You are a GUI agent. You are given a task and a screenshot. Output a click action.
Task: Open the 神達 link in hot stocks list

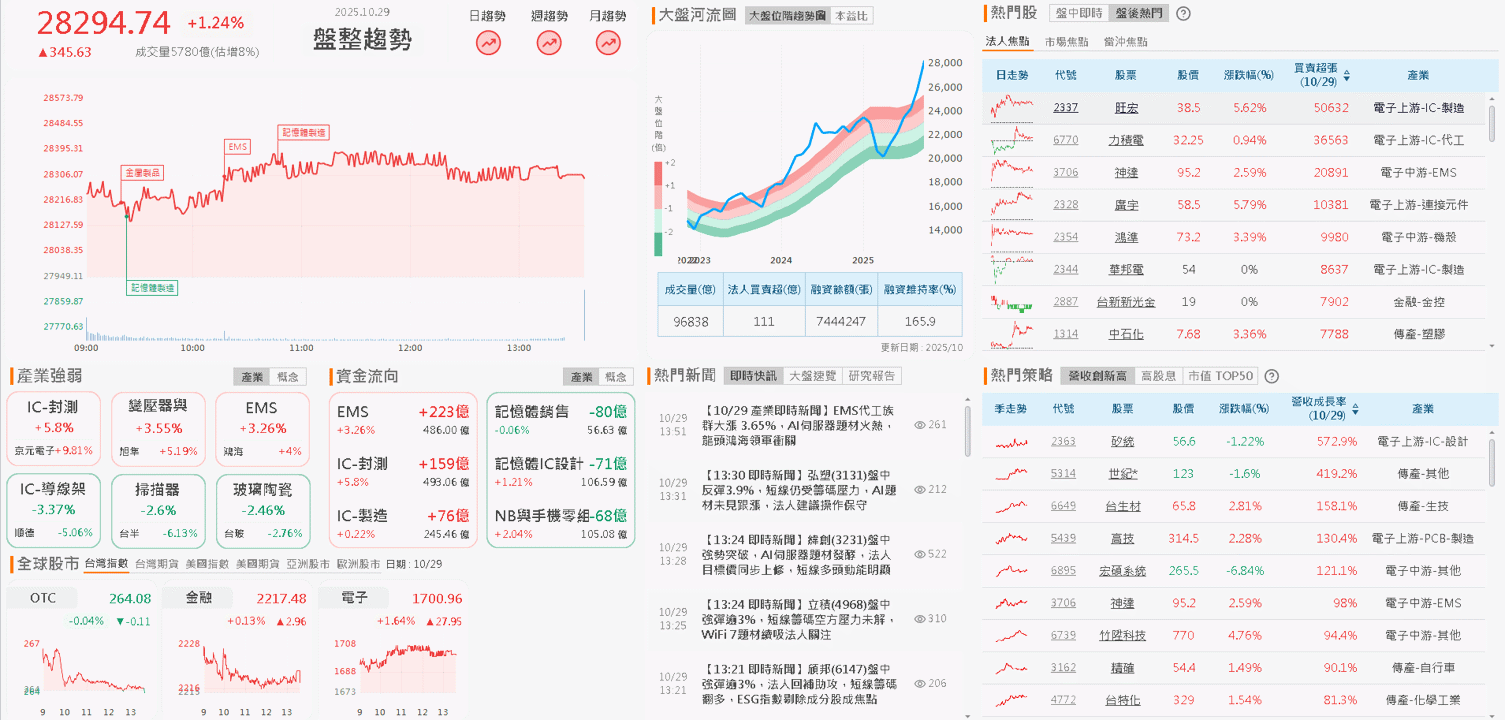coord(1125,173)
